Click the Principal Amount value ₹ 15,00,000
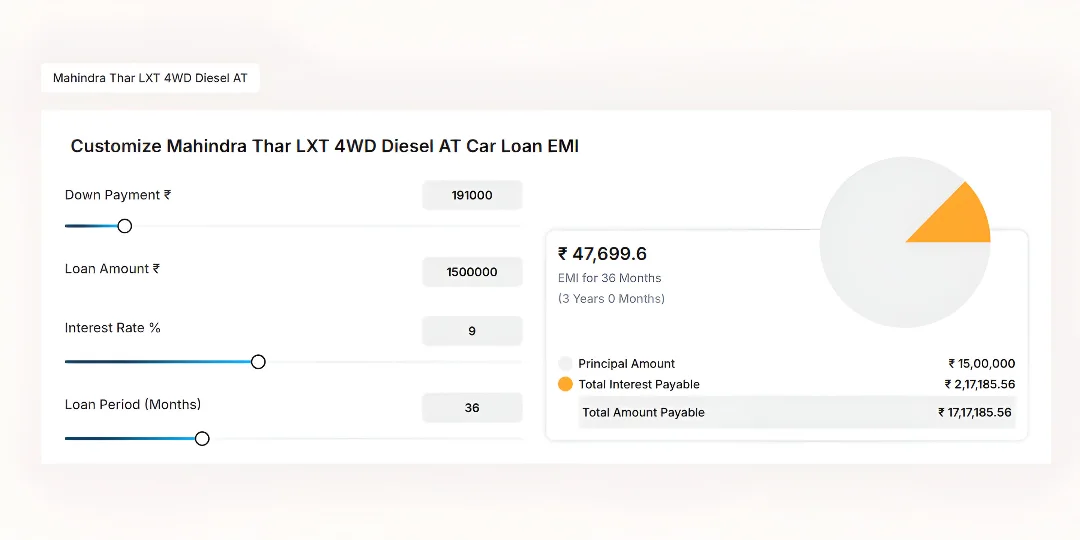 [981, 364]
